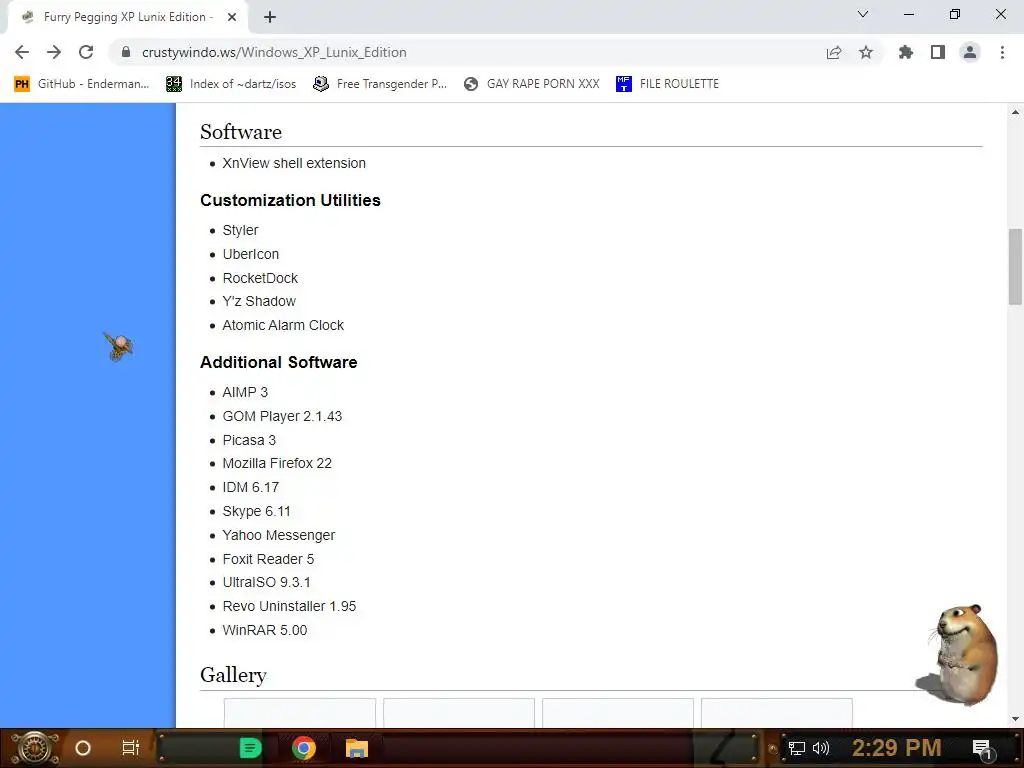
Task: Click the AIMP 3 list item
Action: tap(245, 392)
